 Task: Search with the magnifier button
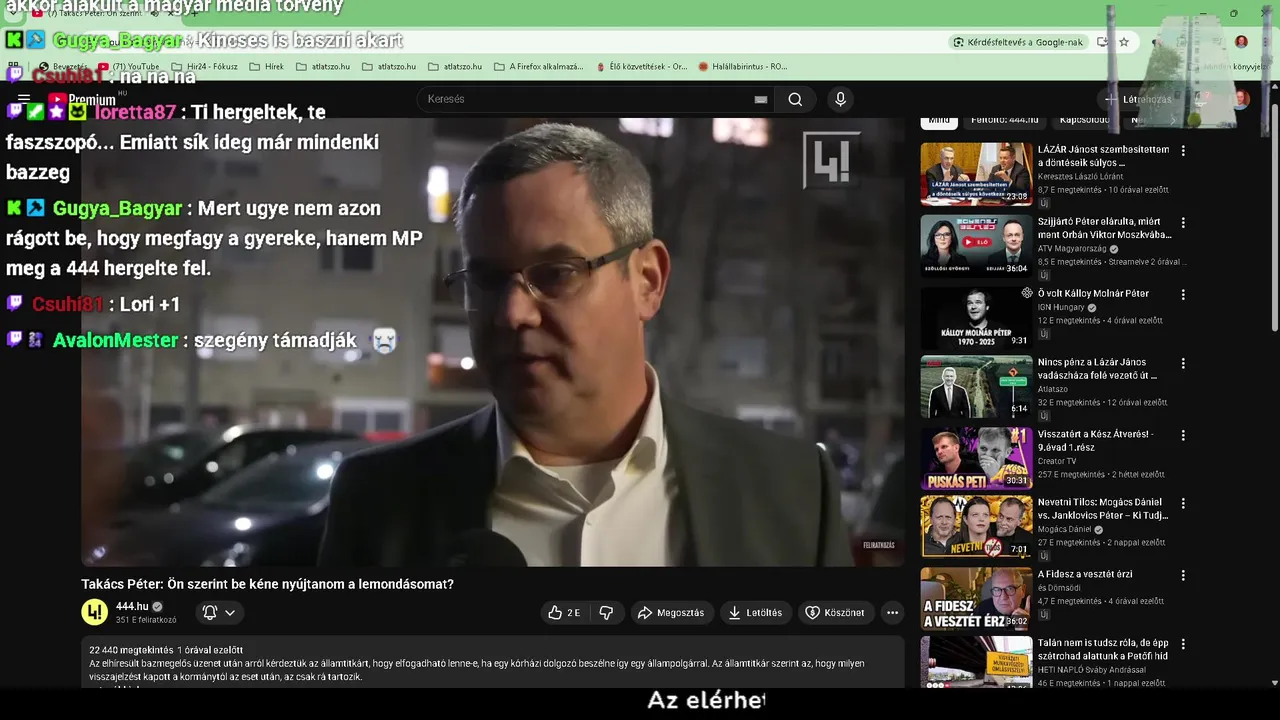tap(795, 99)
